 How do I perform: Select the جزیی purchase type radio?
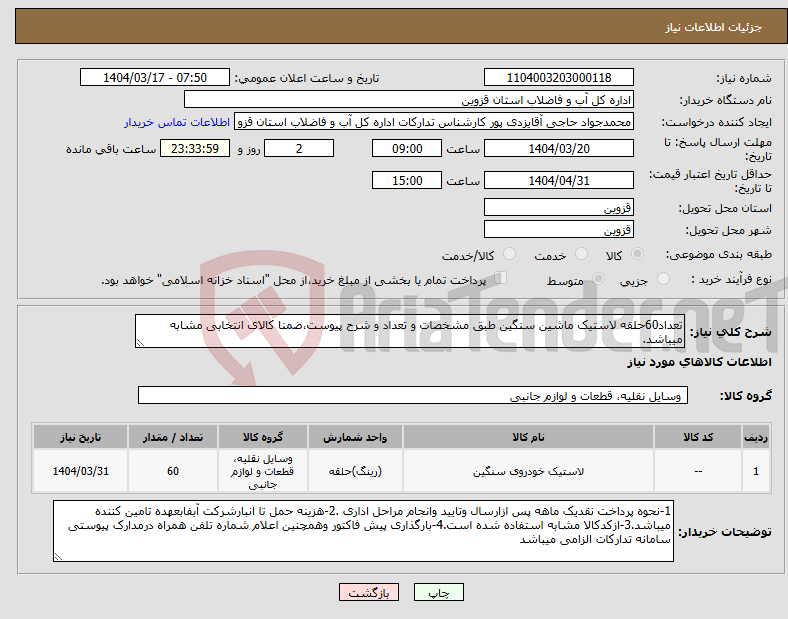pos(663,279)
